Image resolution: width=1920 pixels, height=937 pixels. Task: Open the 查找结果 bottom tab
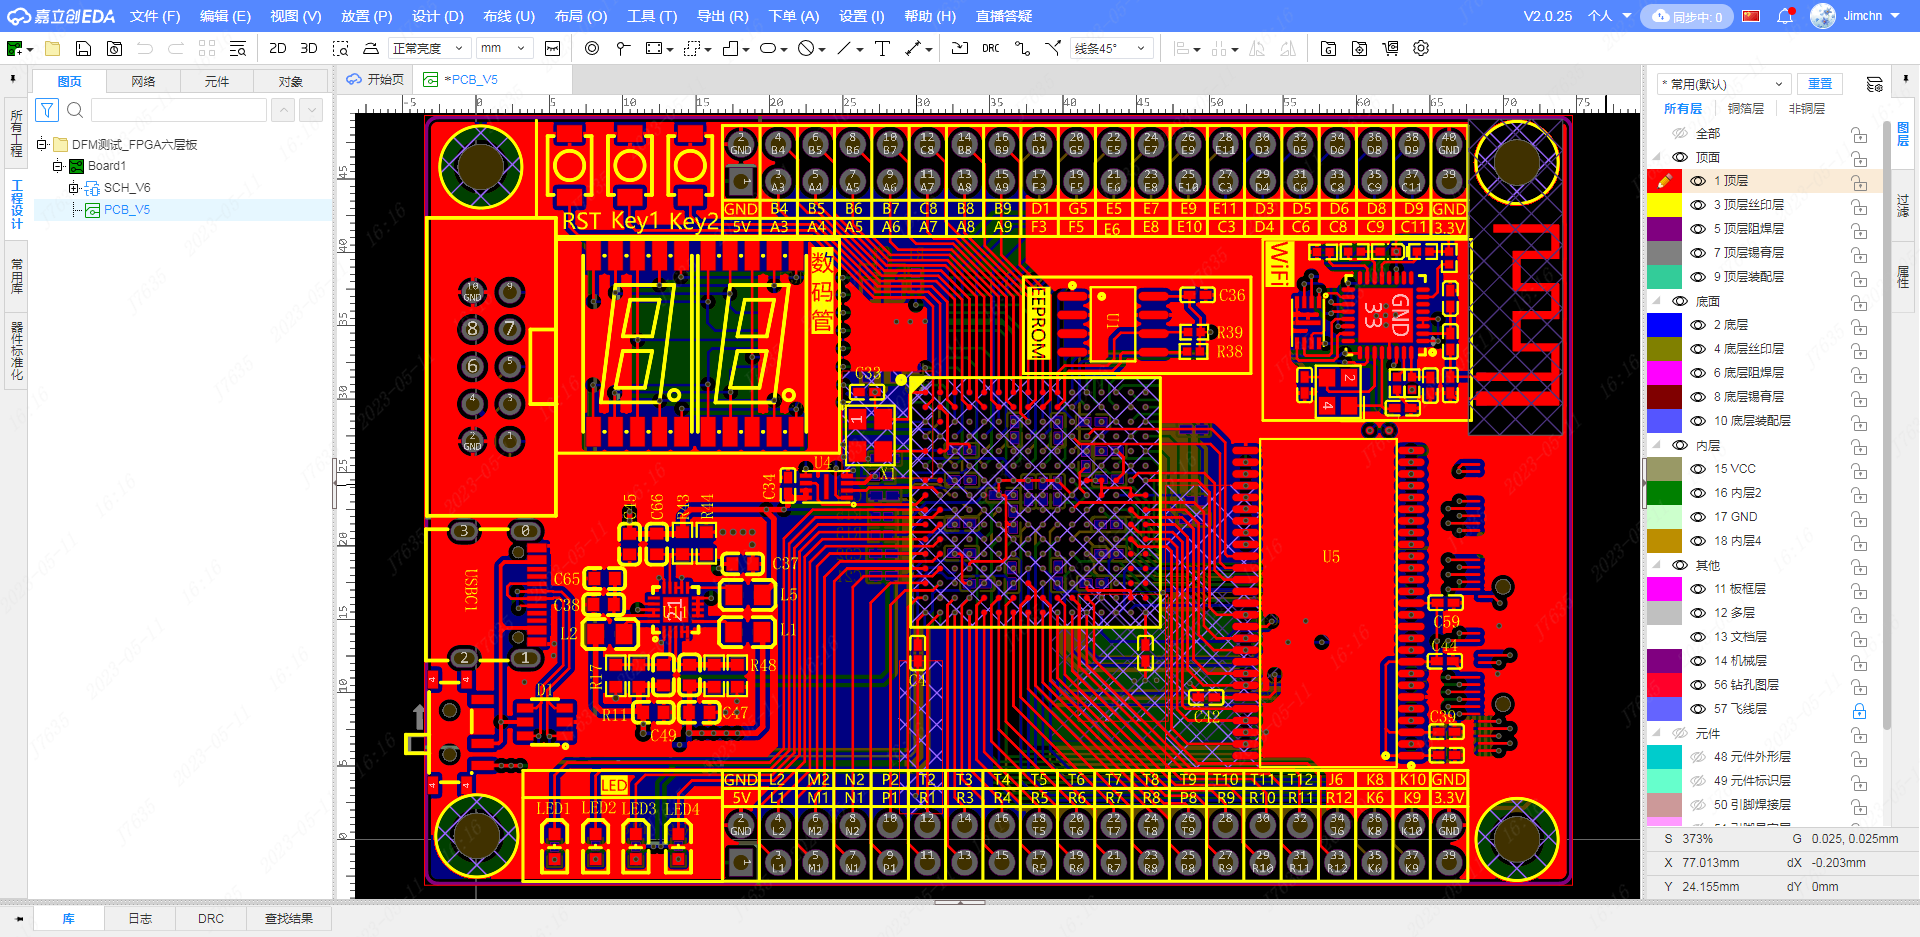[x=289, y=918]
